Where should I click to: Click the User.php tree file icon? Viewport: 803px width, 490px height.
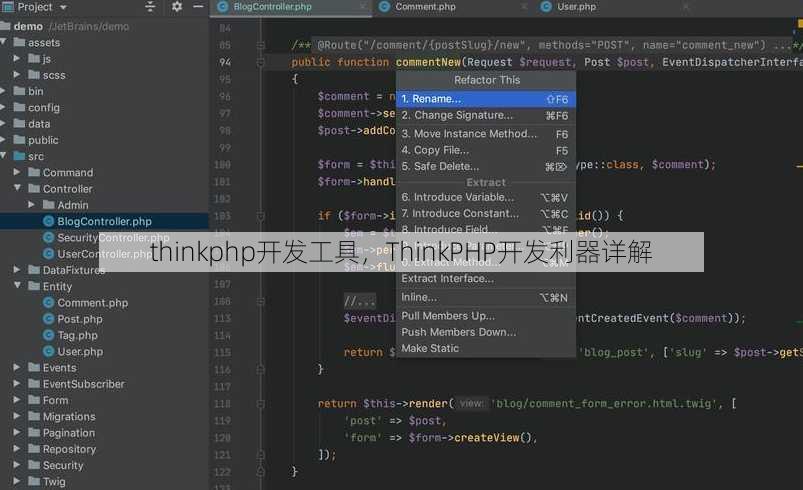49,351
